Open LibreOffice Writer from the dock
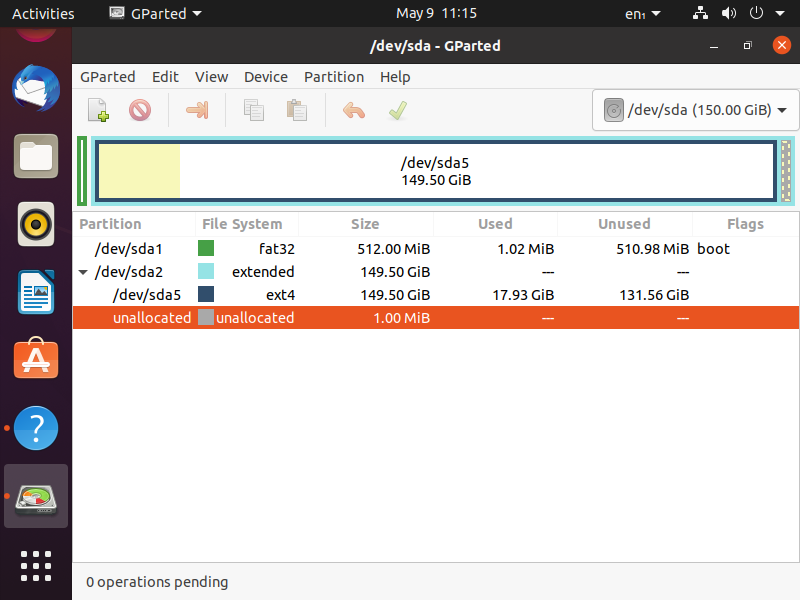Image resolution: width=800 pixels, height=600 pixels. pos(36,292)
